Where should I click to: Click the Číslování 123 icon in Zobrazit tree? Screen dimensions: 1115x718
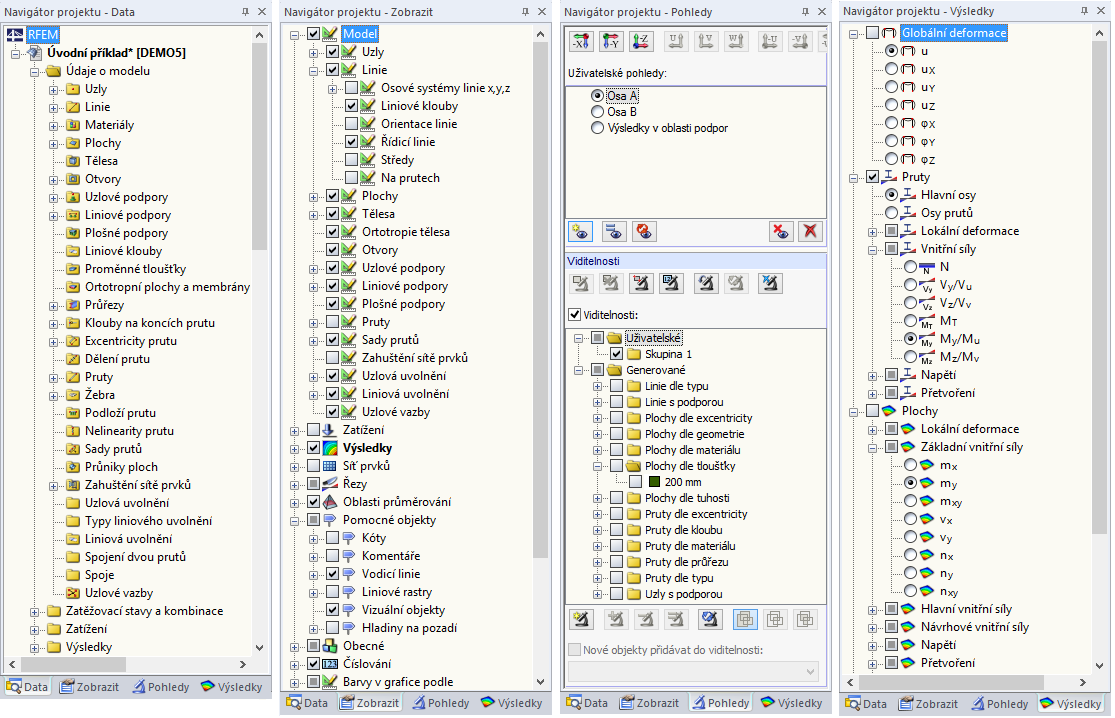tap(330, 664)
